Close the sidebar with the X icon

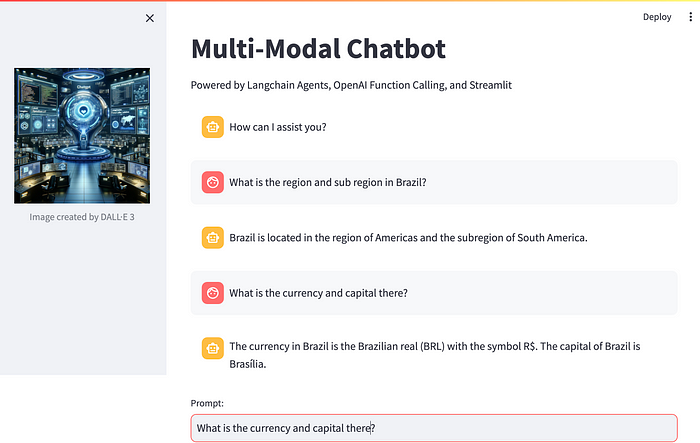[150, 18]
